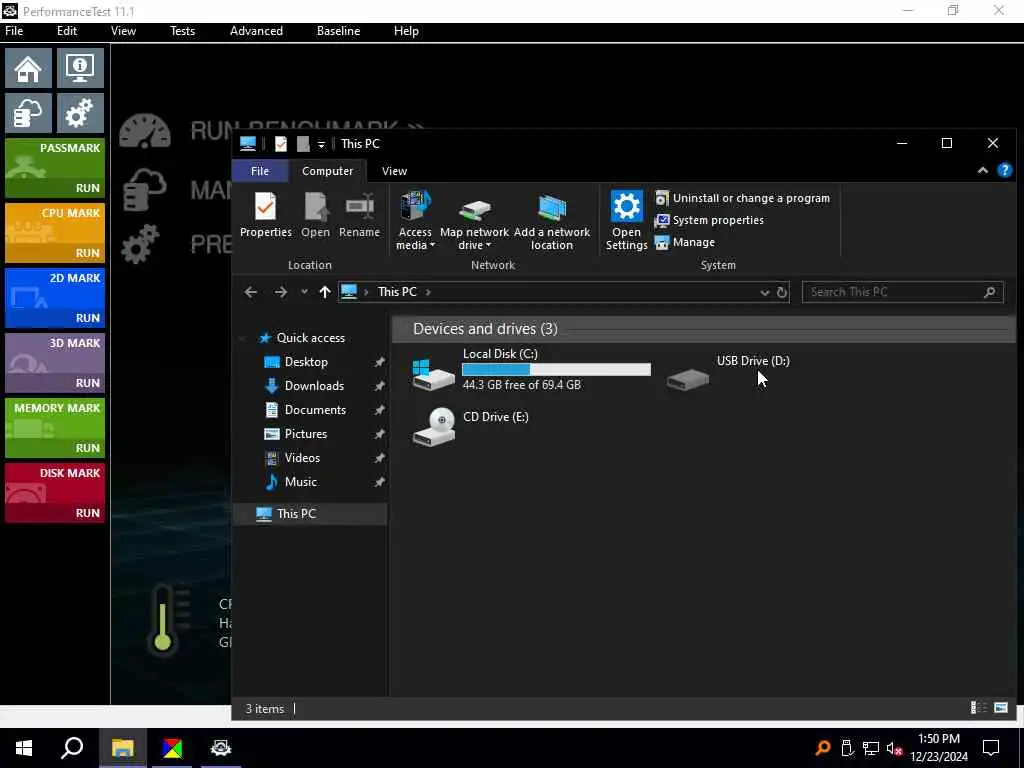Open PerformanceTest Baseline menu
The image size is (1024, 768).
click(338, 31)
